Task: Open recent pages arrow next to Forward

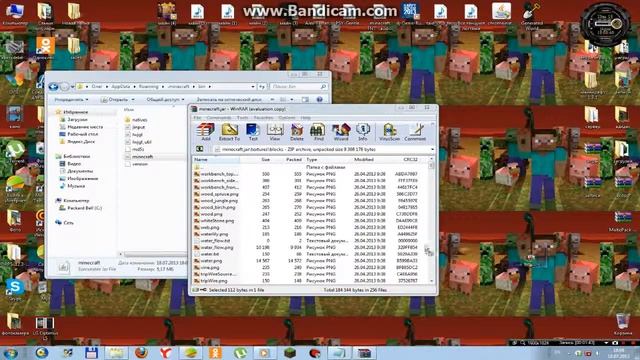Action: (72, 87)
